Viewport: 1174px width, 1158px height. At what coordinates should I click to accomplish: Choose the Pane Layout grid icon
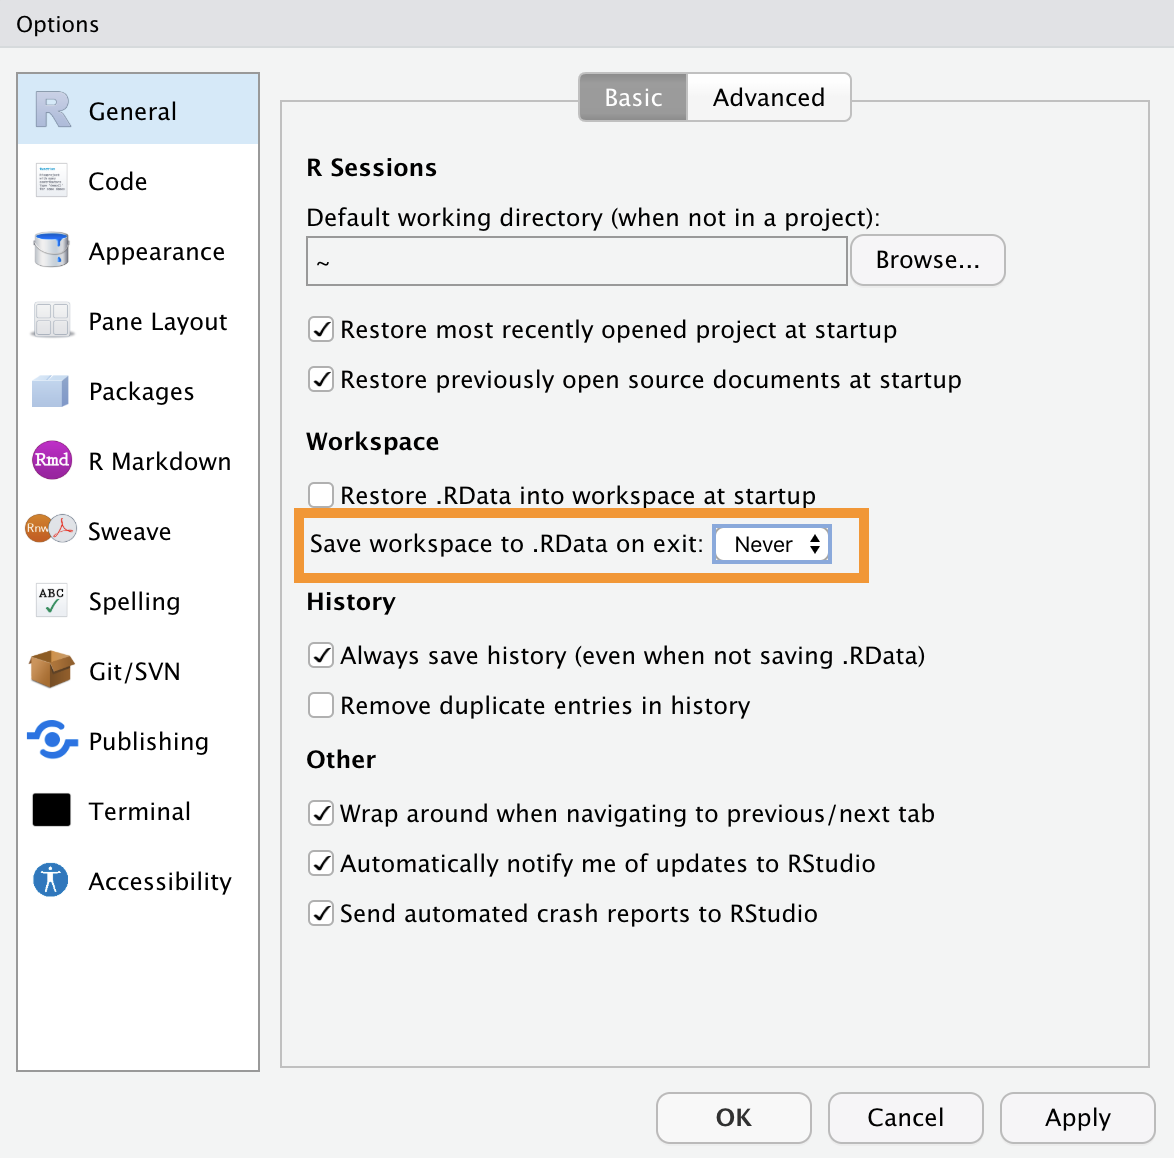point(52,320)
